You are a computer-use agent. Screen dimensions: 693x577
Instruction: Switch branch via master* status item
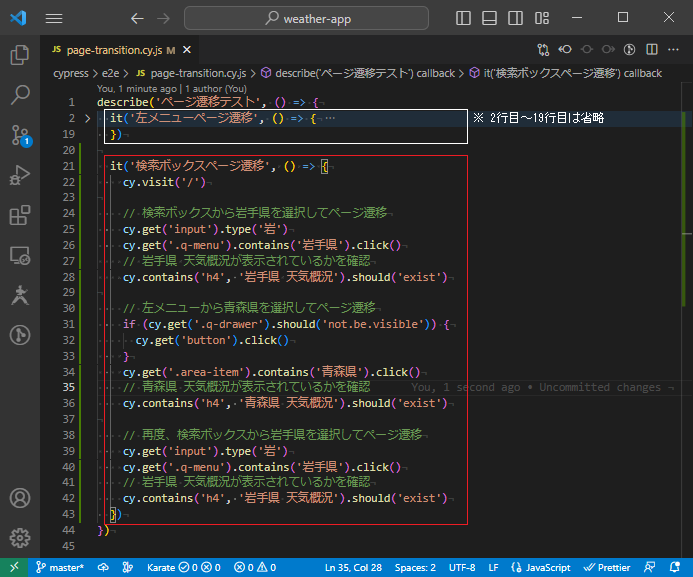click(60, 567)
